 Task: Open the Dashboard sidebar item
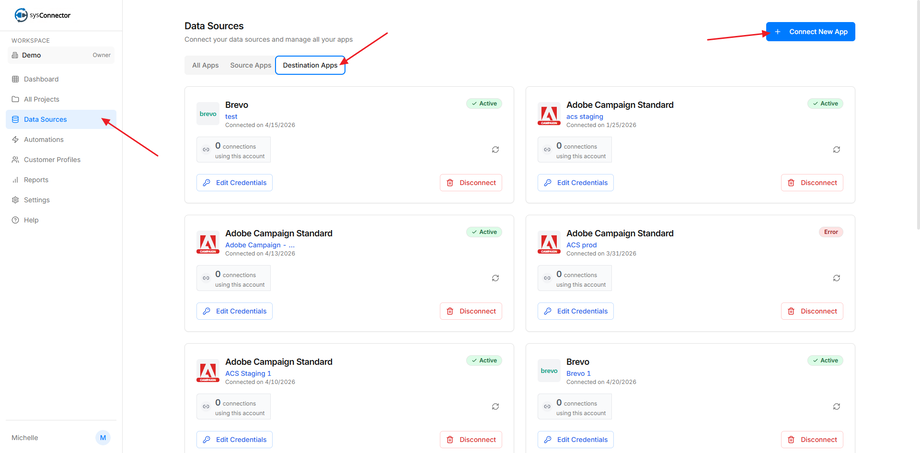(61, 79)
